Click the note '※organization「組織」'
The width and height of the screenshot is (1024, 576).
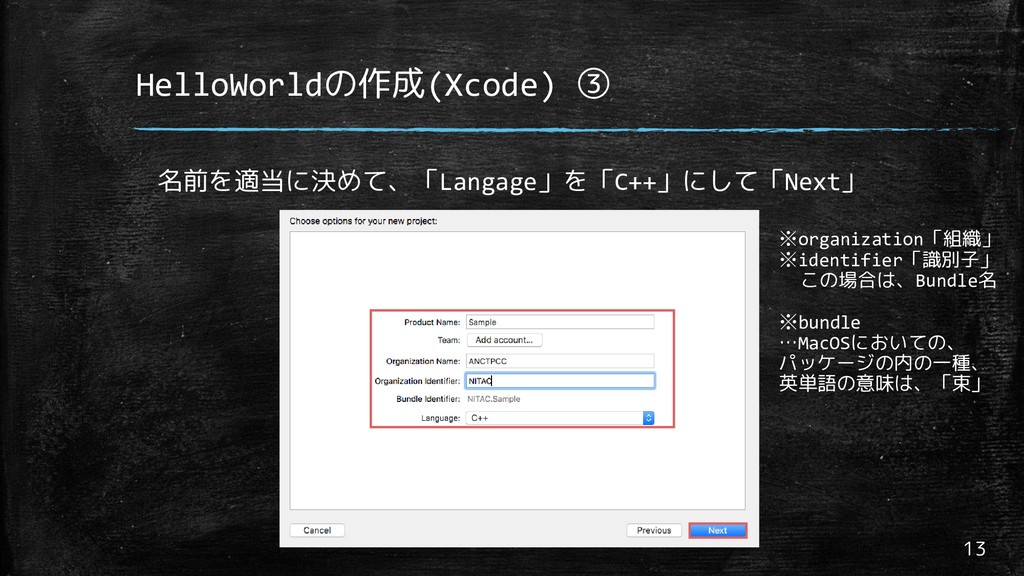click(887, 239)
